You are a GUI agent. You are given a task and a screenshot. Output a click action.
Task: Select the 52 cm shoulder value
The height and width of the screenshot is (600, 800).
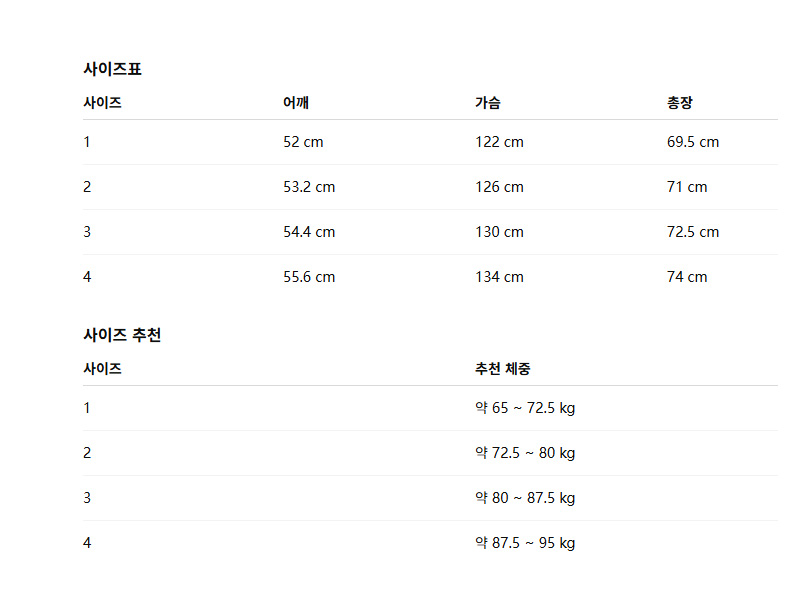tap(303, 142)
